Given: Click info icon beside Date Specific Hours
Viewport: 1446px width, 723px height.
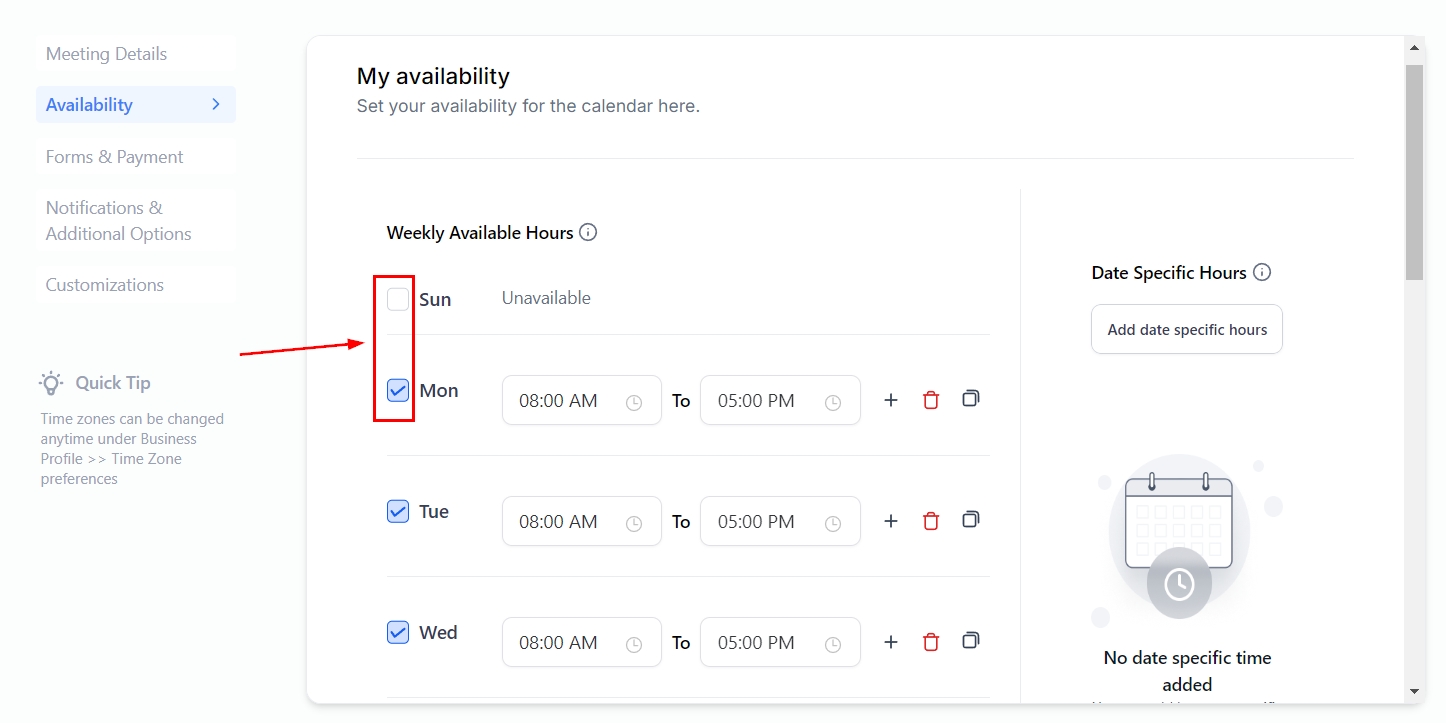Looking at the screenshot, I should pyautogui.click(x=1262, y=273).
